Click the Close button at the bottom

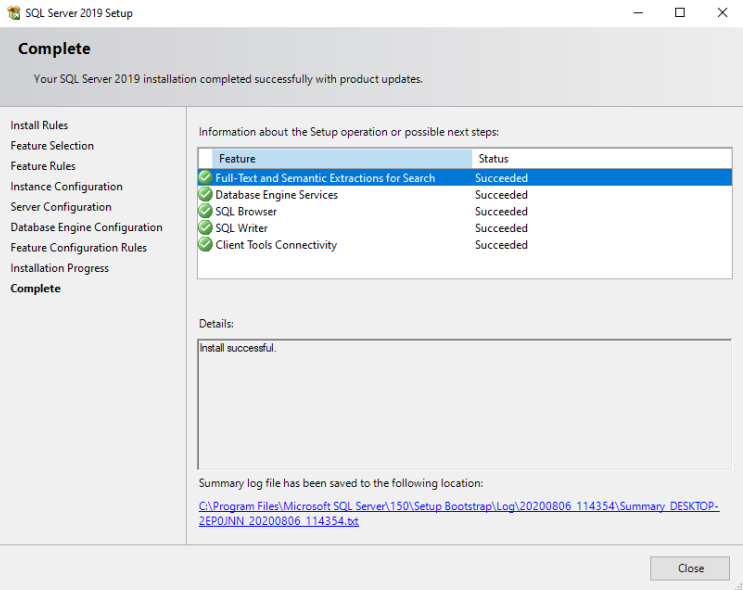click(x=689, y=568)
